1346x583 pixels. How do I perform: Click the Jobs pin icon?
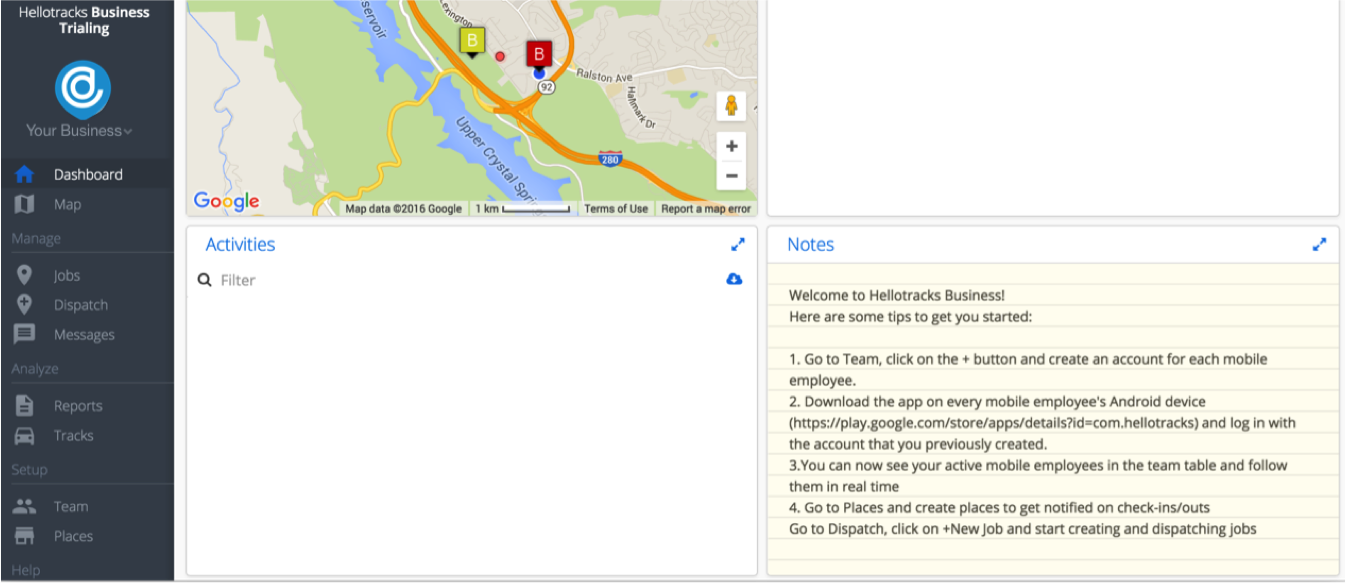[25, 275]
